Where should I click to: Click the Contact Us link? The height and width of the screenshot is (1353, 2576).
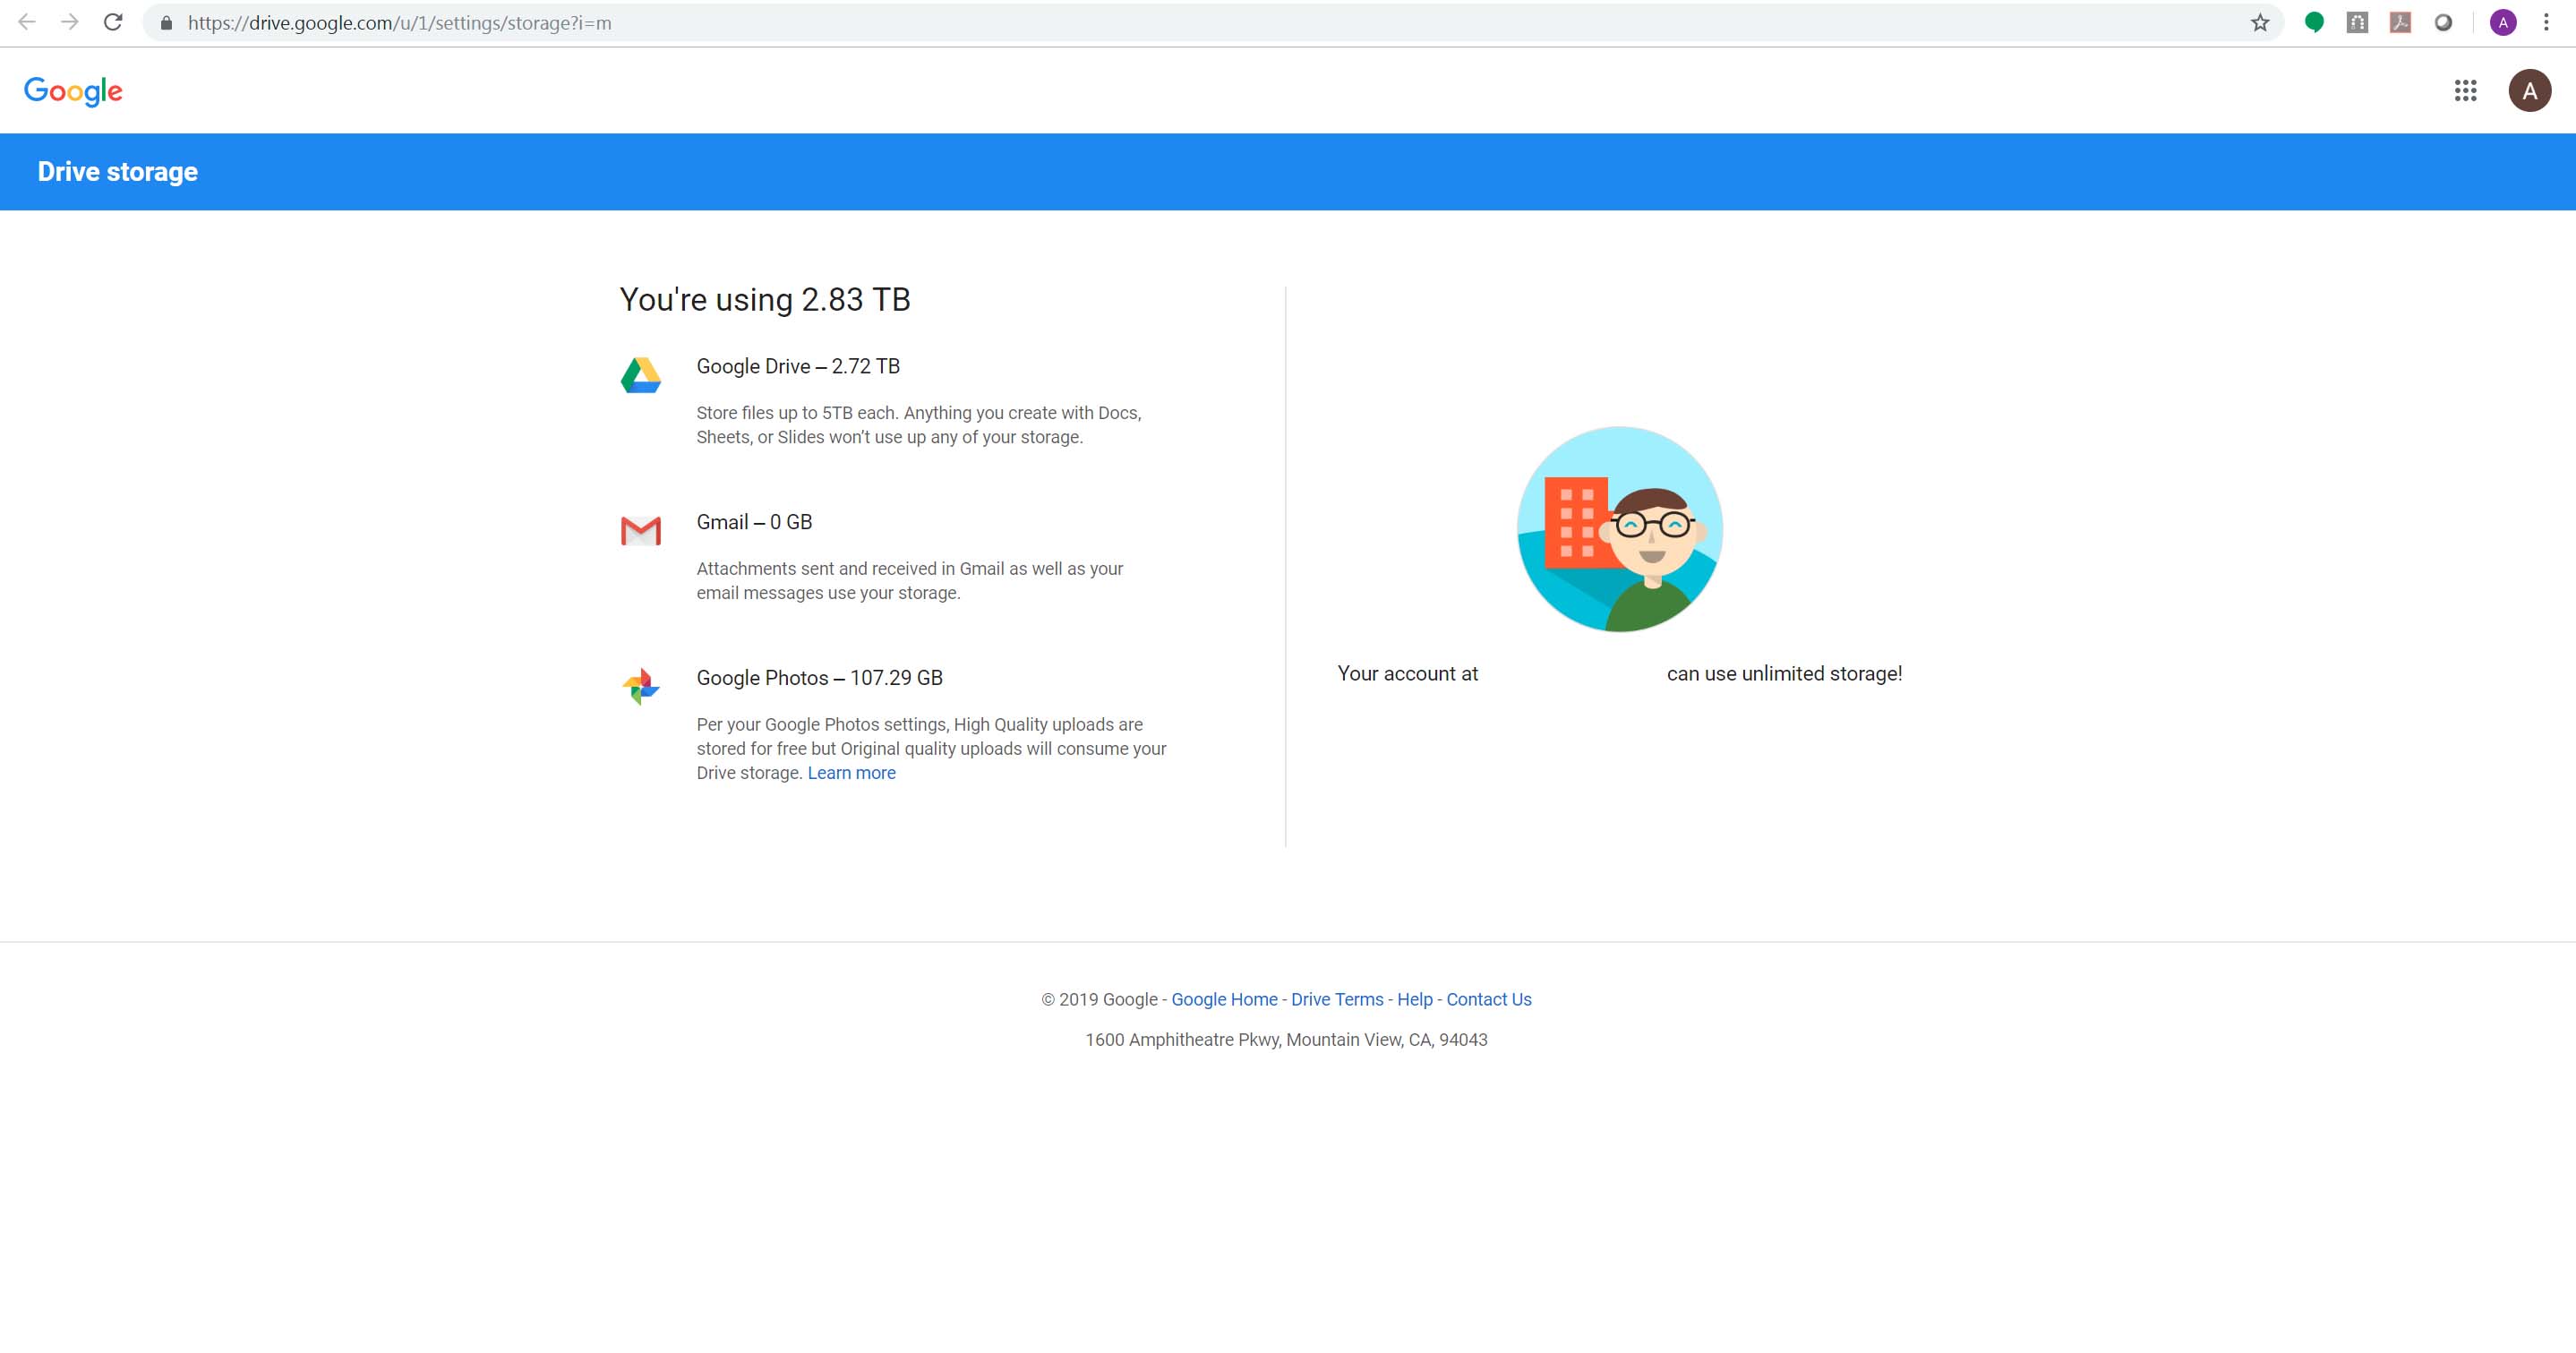pyautogui.click(x=1487, y=998)
